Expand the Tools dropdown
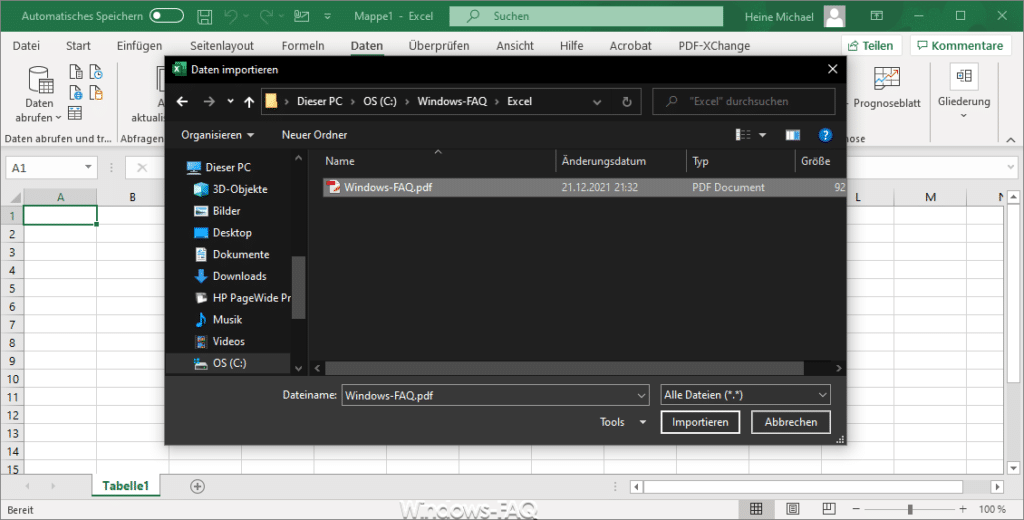 point(622,422)
